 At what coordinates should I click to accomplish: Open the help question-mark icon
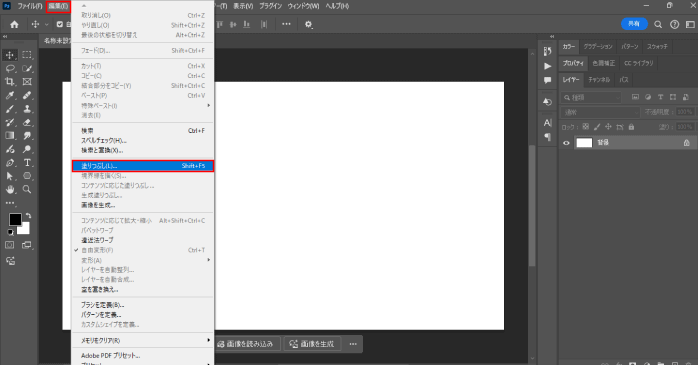(x=674, y=24)
